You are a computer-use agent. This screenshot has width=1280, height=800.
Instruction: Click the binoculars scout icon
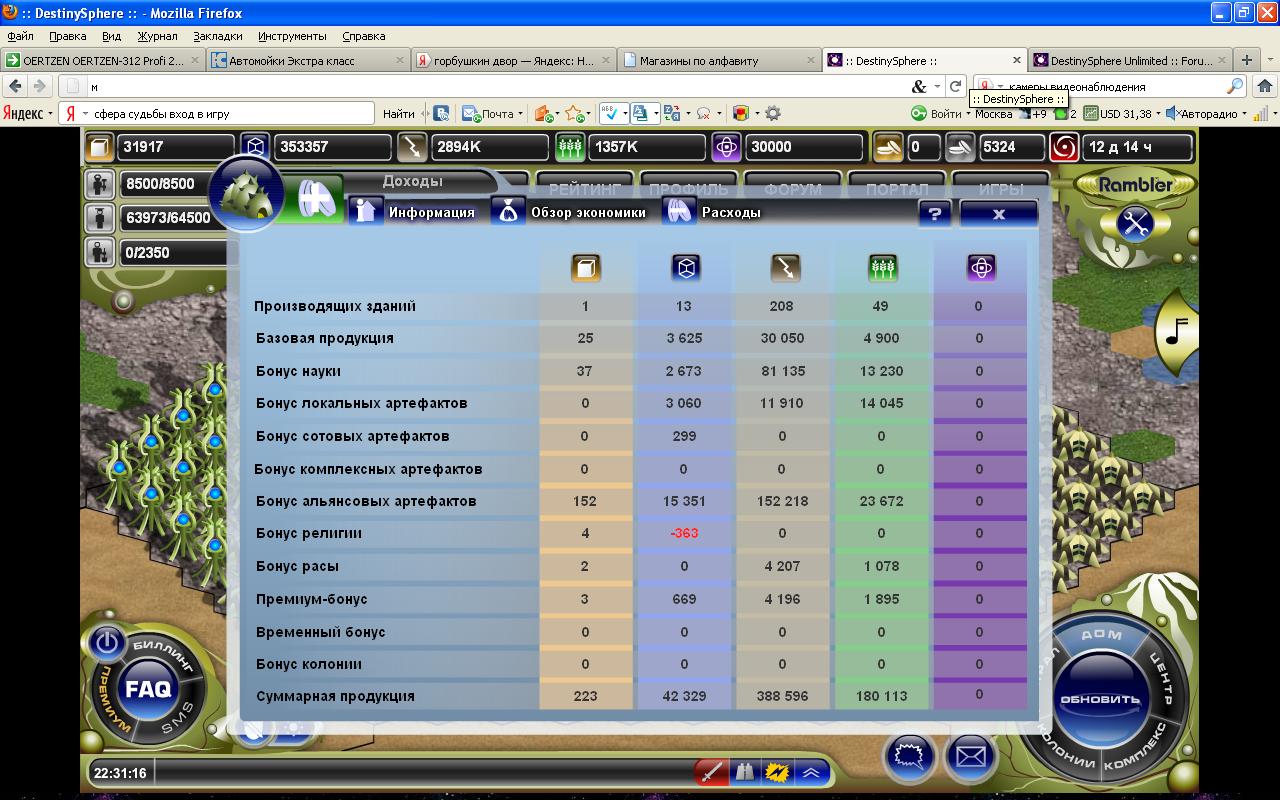[743, 772]
